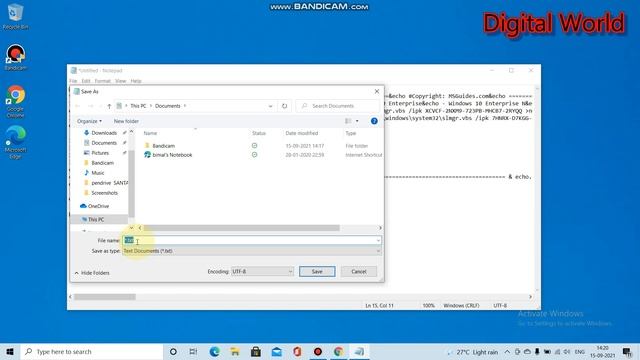Open Task View on taskbar
Image resolution: width=640 pixels, height=360 pixels.
pyautogui.click(x=193, y=351)
